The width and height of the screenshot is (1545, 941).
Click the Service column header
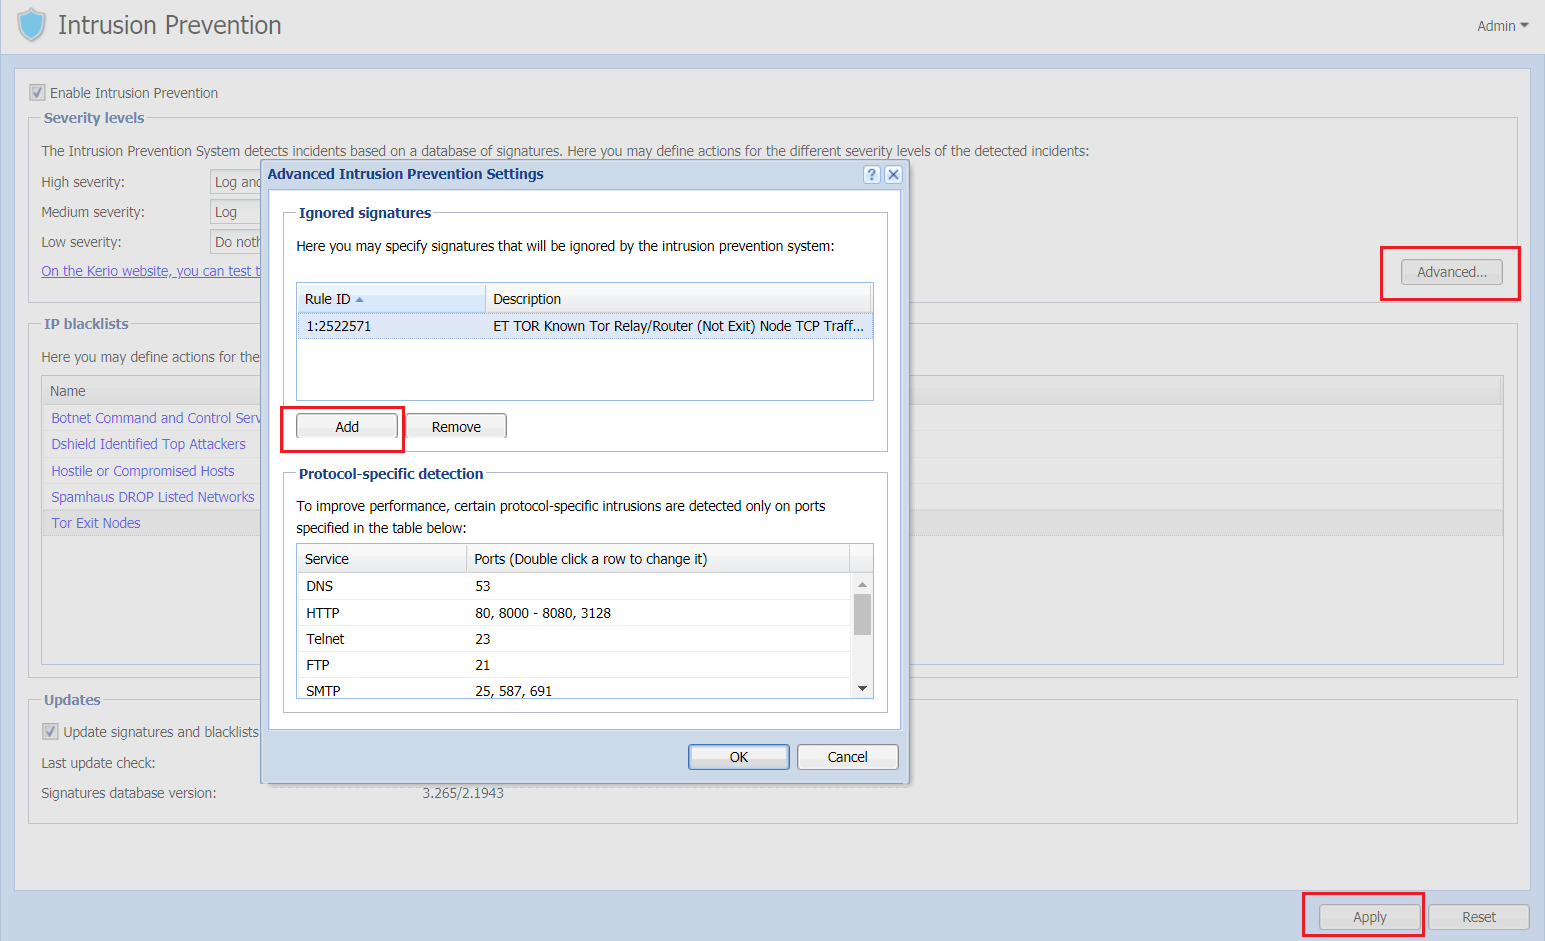click(382, 559)
